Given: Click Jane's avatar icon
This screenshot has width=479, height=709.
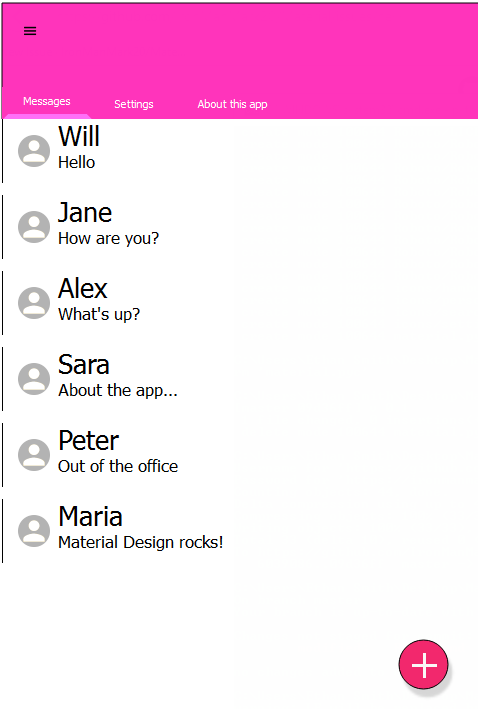Looking at the screenshot, I should point(34,227).
